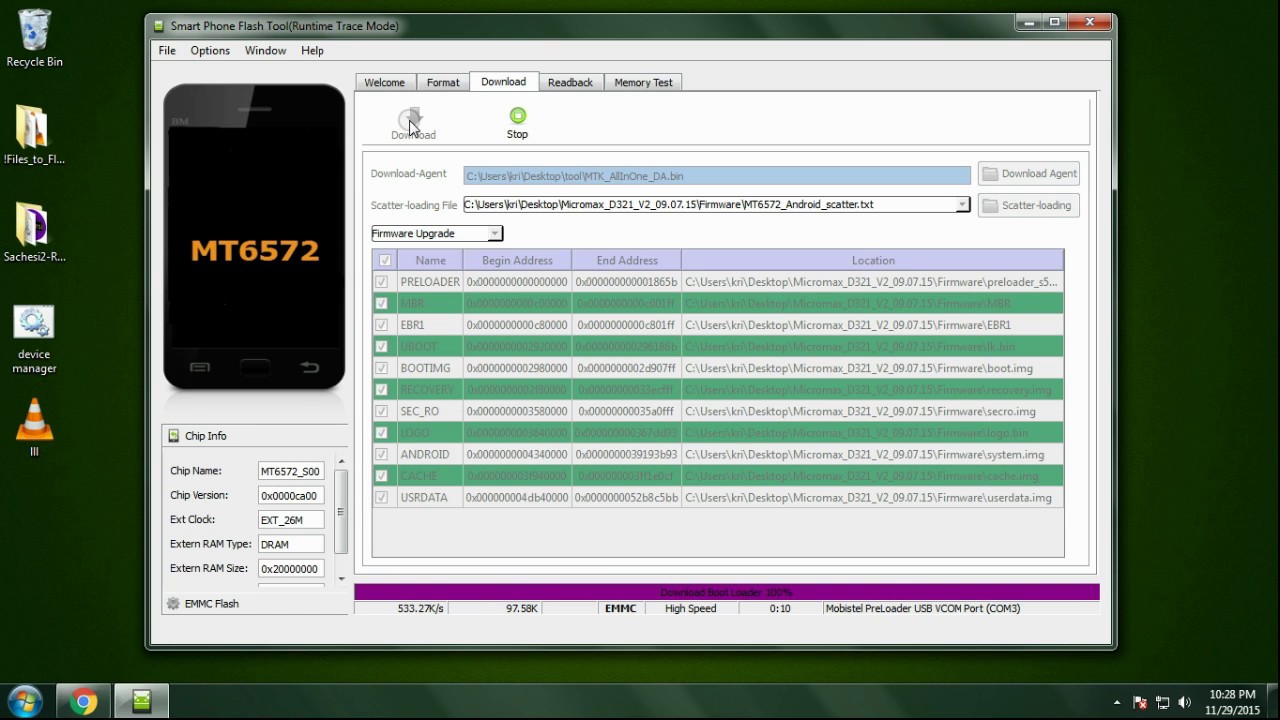The image size is (1280, 720).
Task: Click the Chip Info panel scrollbar
Action: tap(341, 511)
